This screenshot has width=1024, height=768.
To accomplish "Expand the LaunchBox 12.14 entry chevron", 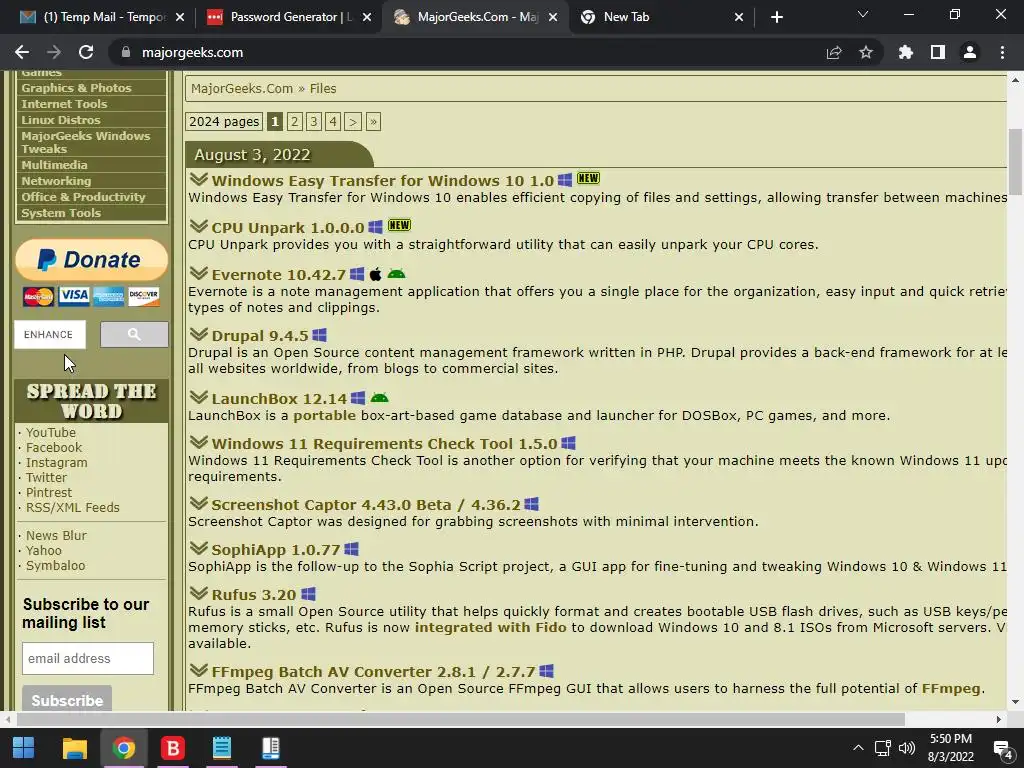I will click(x=199, y=397).
